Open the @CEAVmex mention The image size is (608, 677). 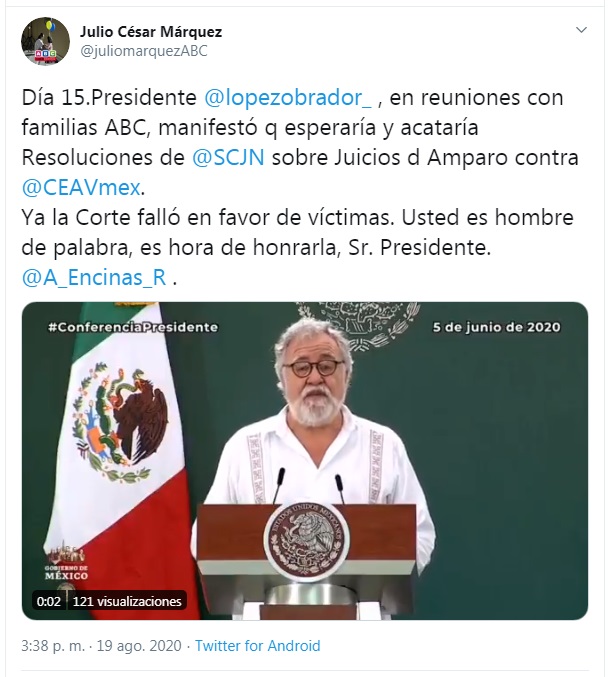[81, 188]
